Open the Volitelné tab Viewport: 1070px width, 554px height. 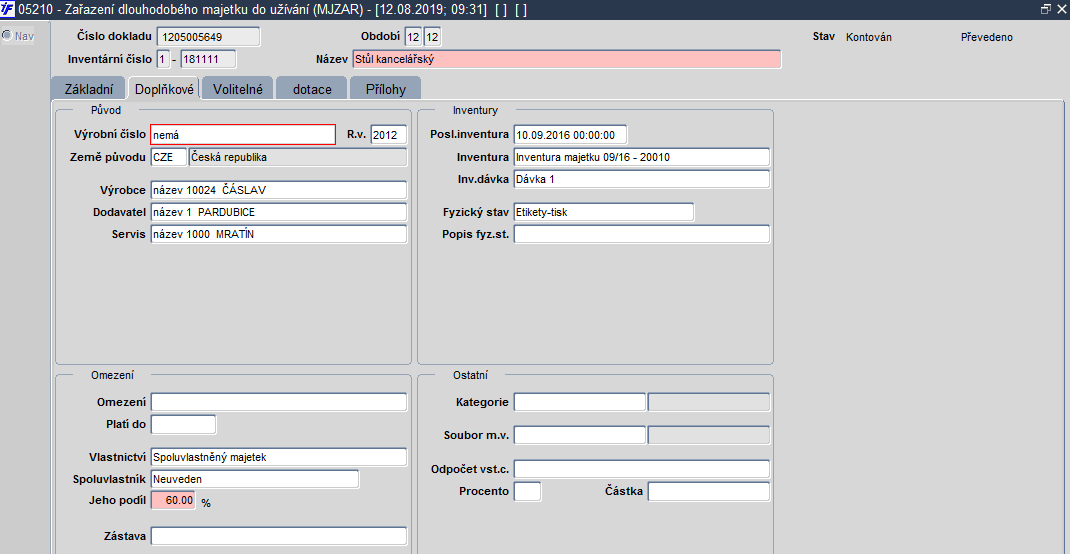coord(237,89)
